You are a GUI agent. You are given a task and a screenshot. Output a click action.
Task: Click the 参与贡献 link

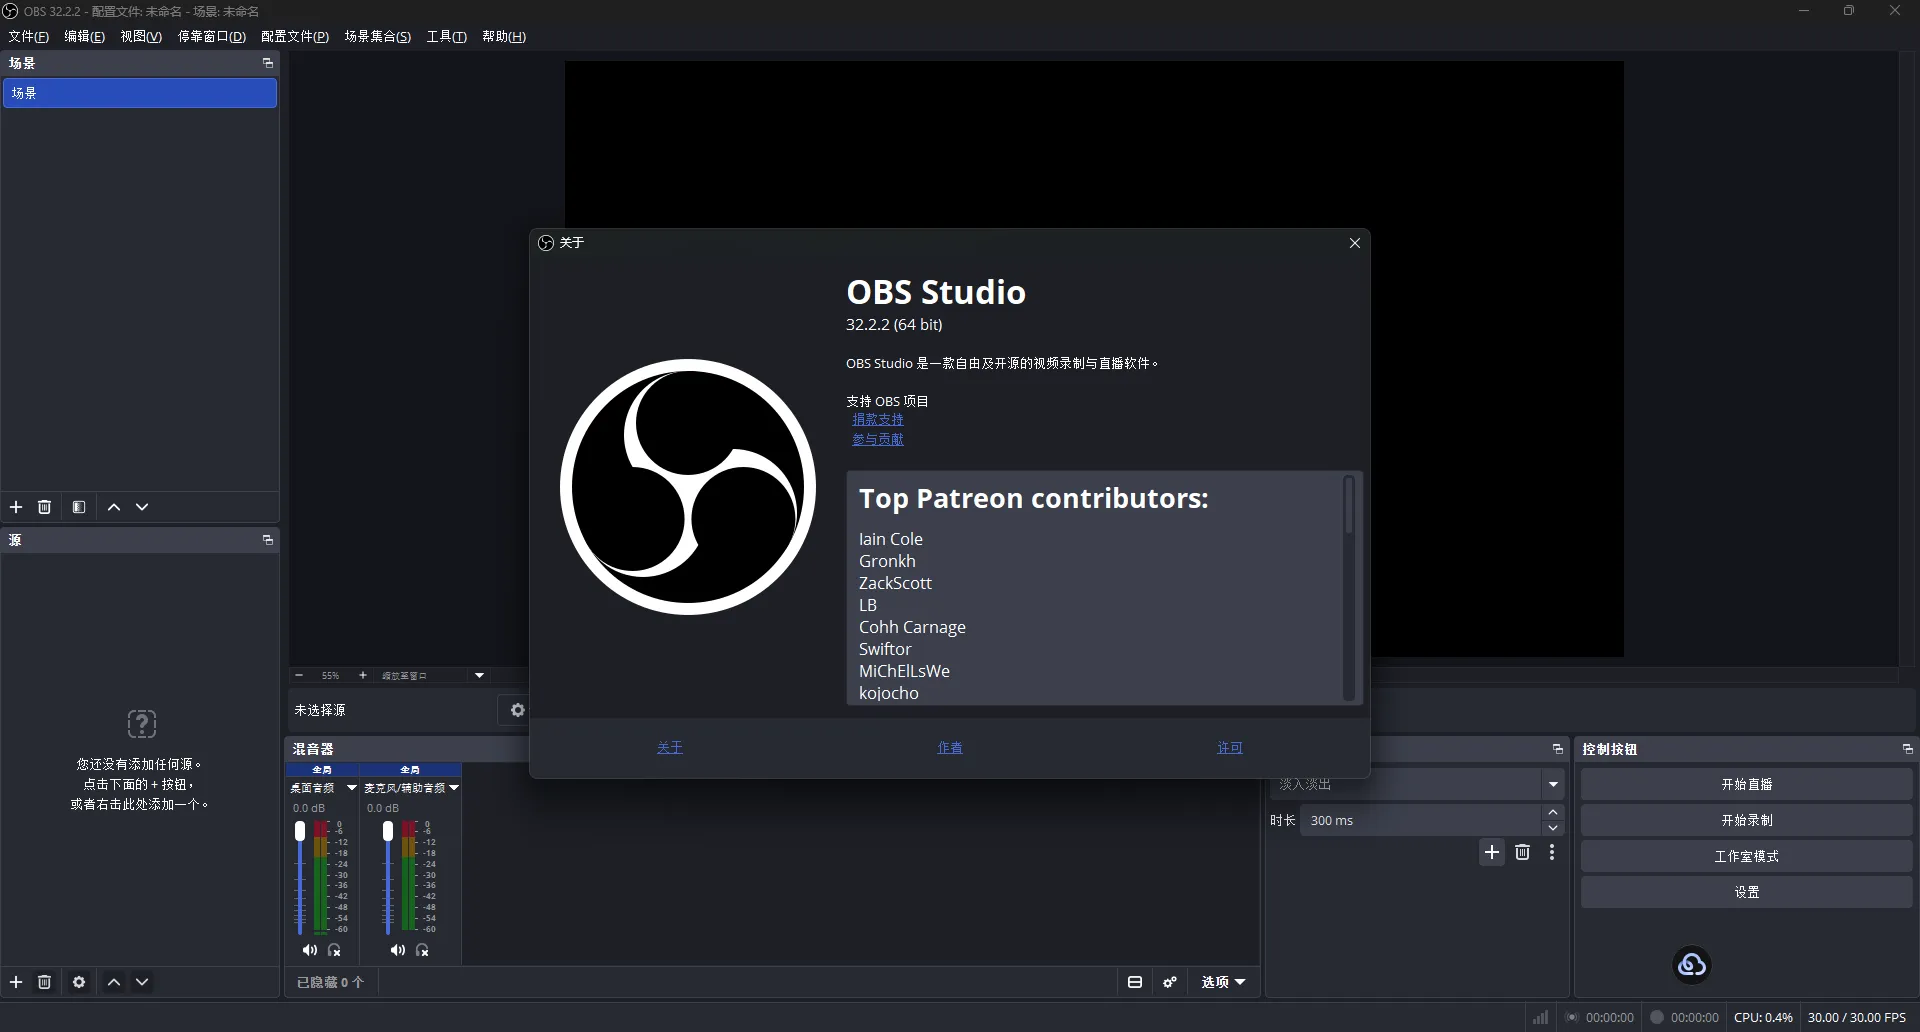878,440
